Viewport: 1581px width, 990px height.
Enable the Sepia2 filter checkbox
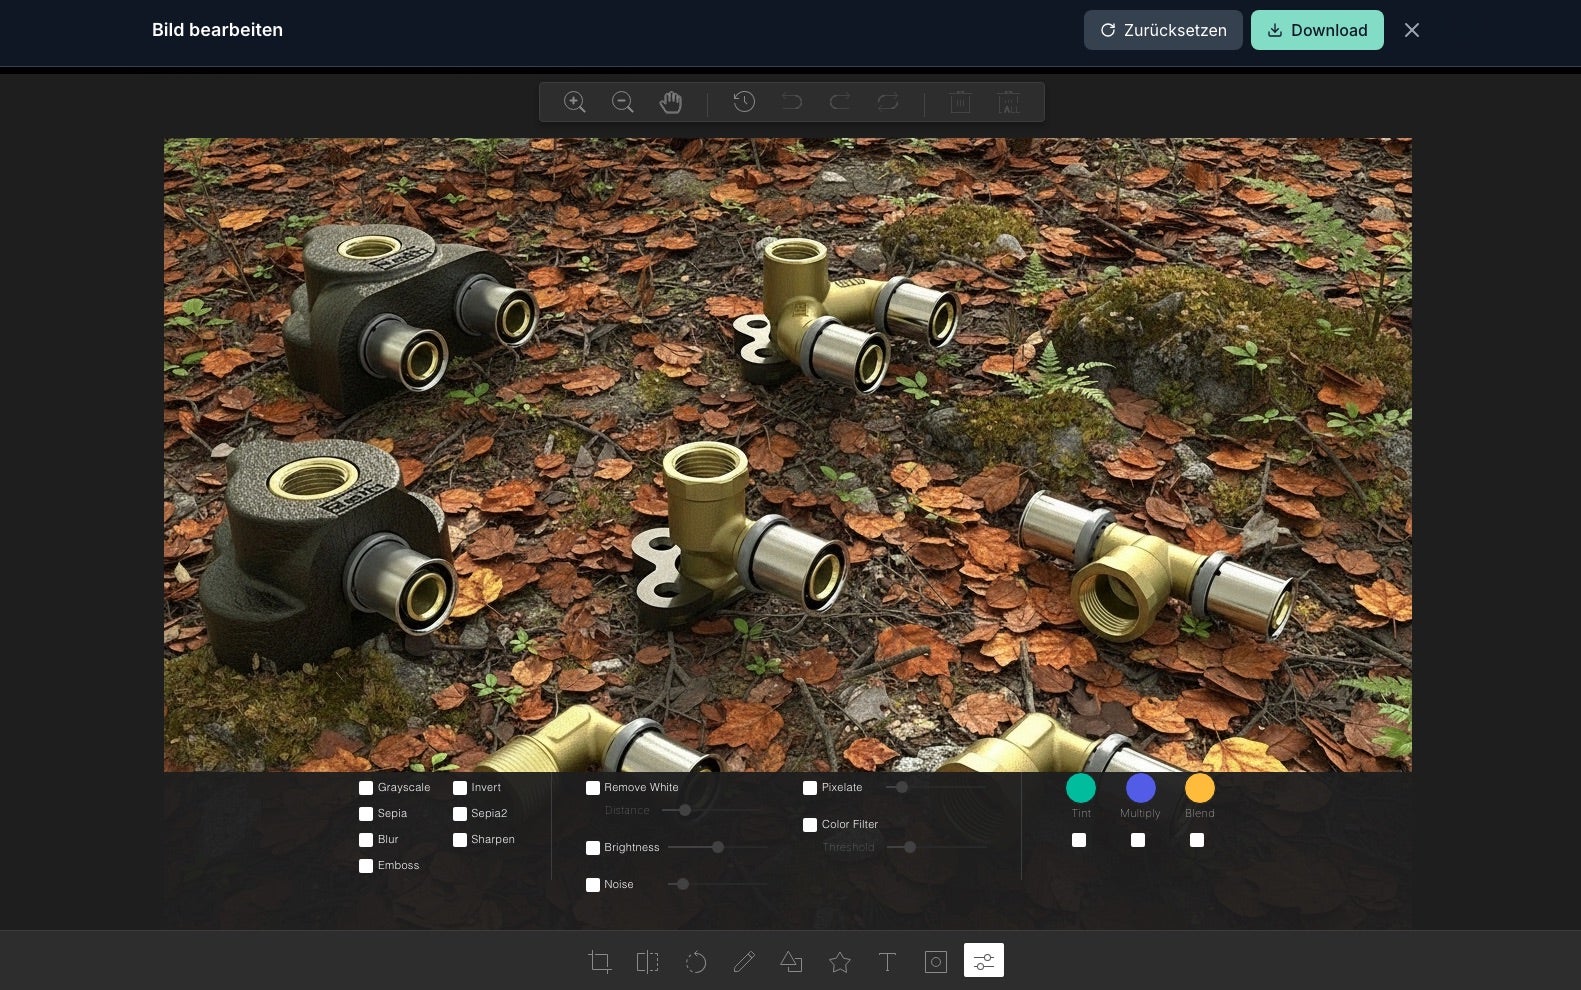point(460,814)
